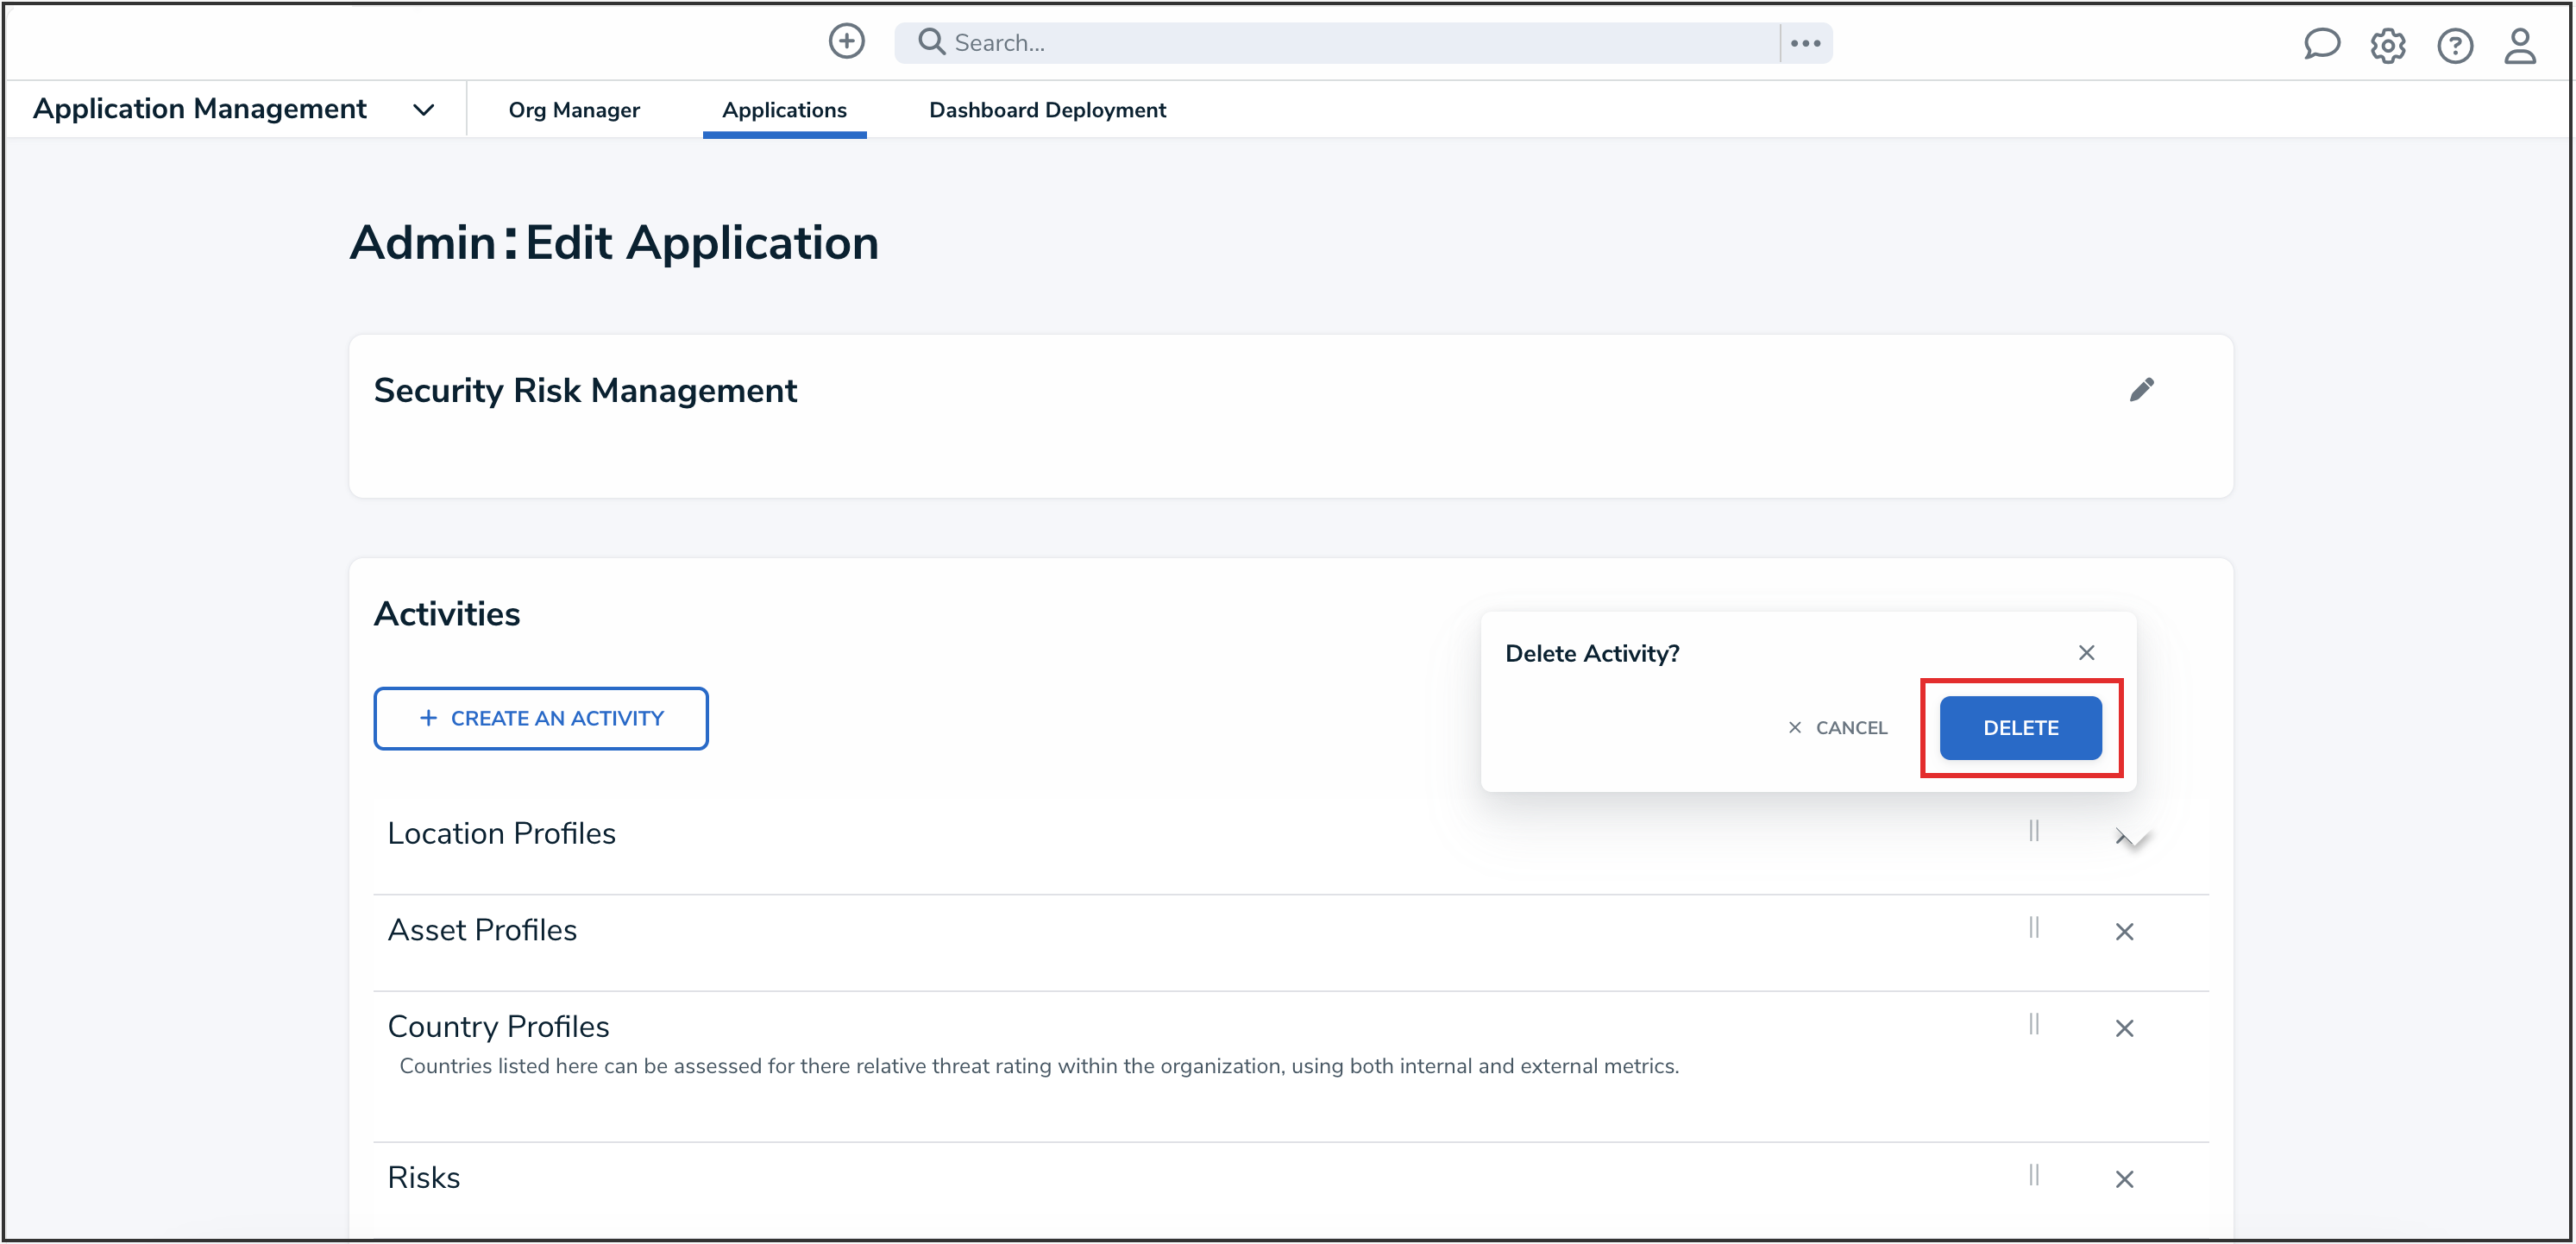Open the Dashboard Deployment tab
Viewport: 2576px width, 1244px height.
(x=1047, y=110)
